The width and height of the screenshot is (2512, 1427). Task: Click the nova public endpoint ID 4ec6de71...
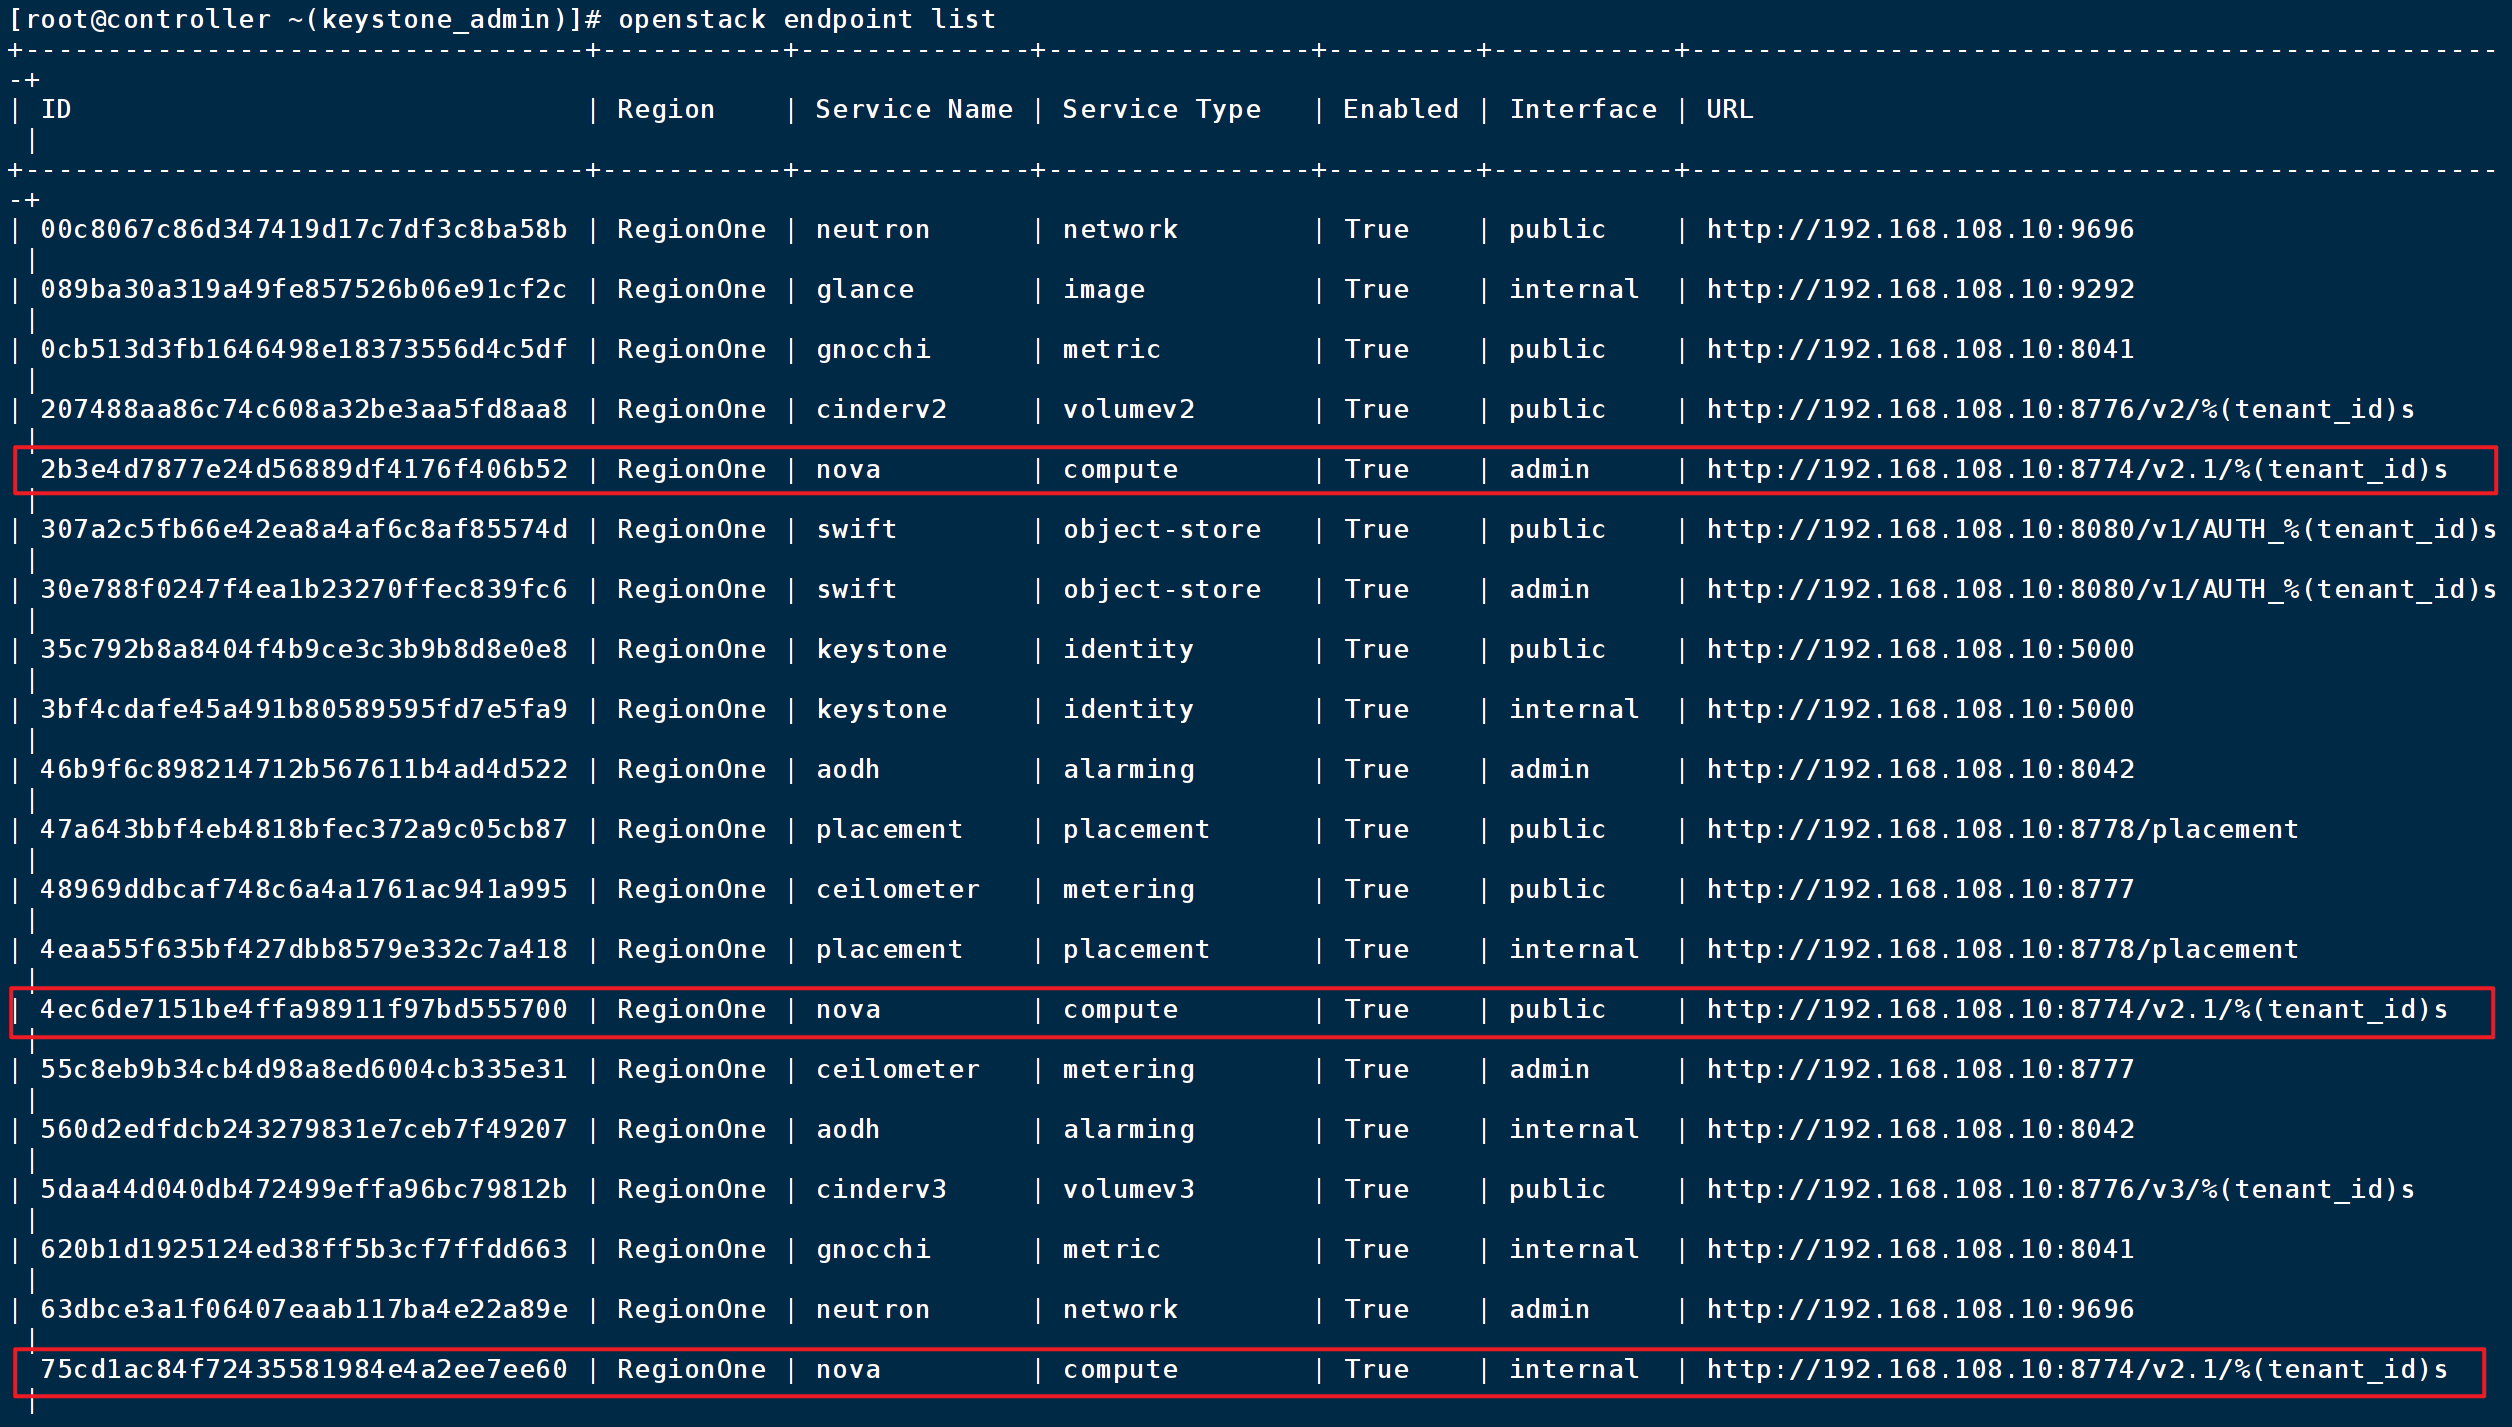tap(303, 1009)
